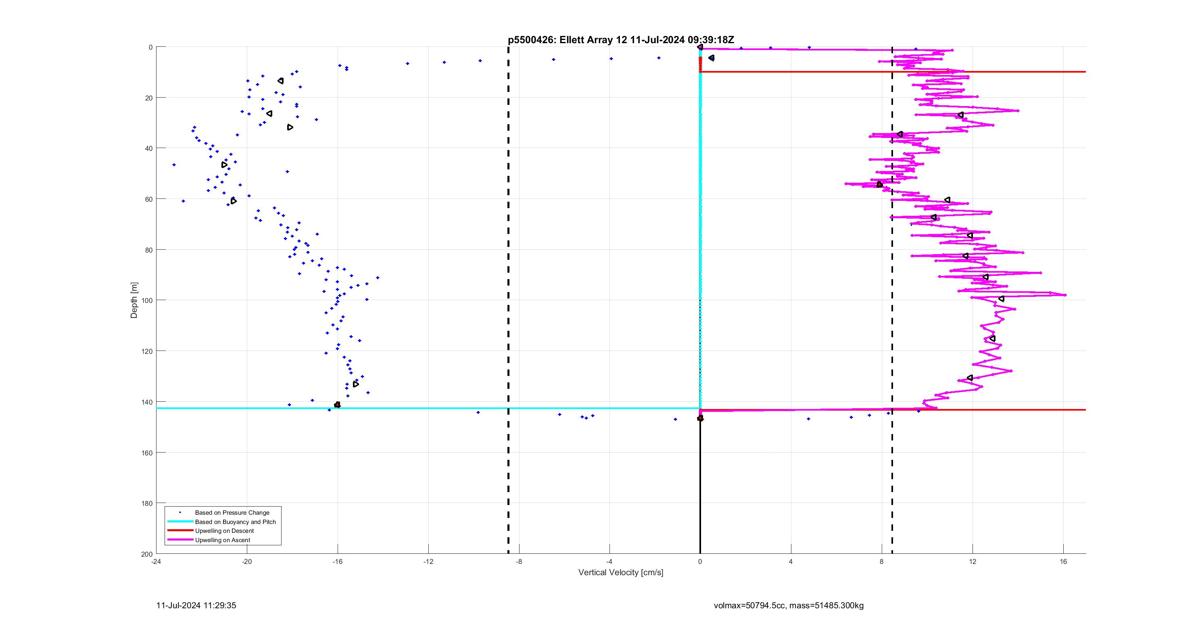The image size is (1200, 622).
Task: Pick the red line sample in legend
Action: coord(179,530)
